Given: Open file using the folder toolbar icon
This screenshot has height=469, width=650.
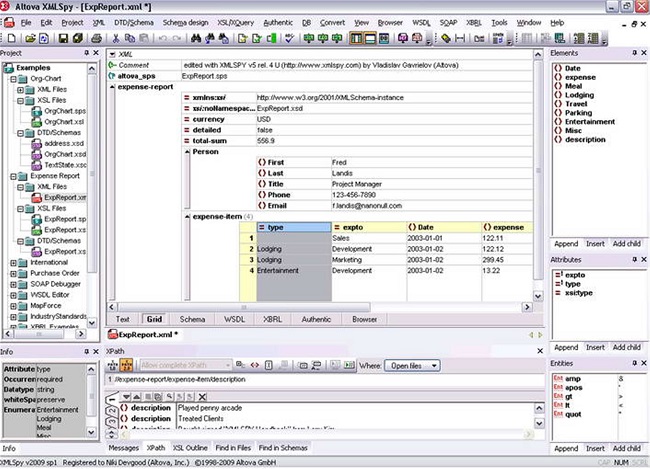Looking at the screenshot, I should tap(30, 39).
